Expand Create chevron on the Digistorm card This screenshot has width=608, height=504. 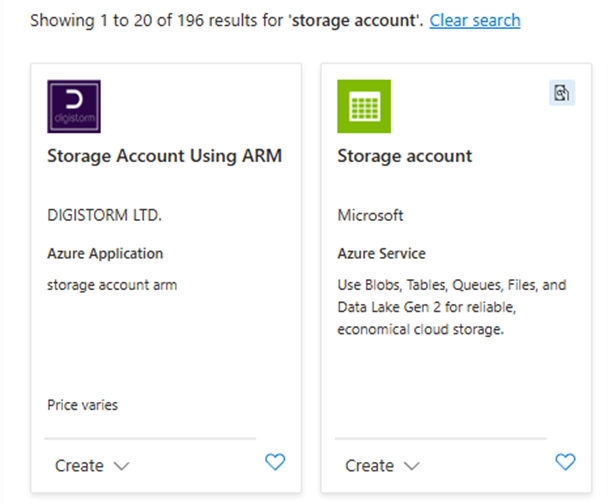click(x=122, y=466)
